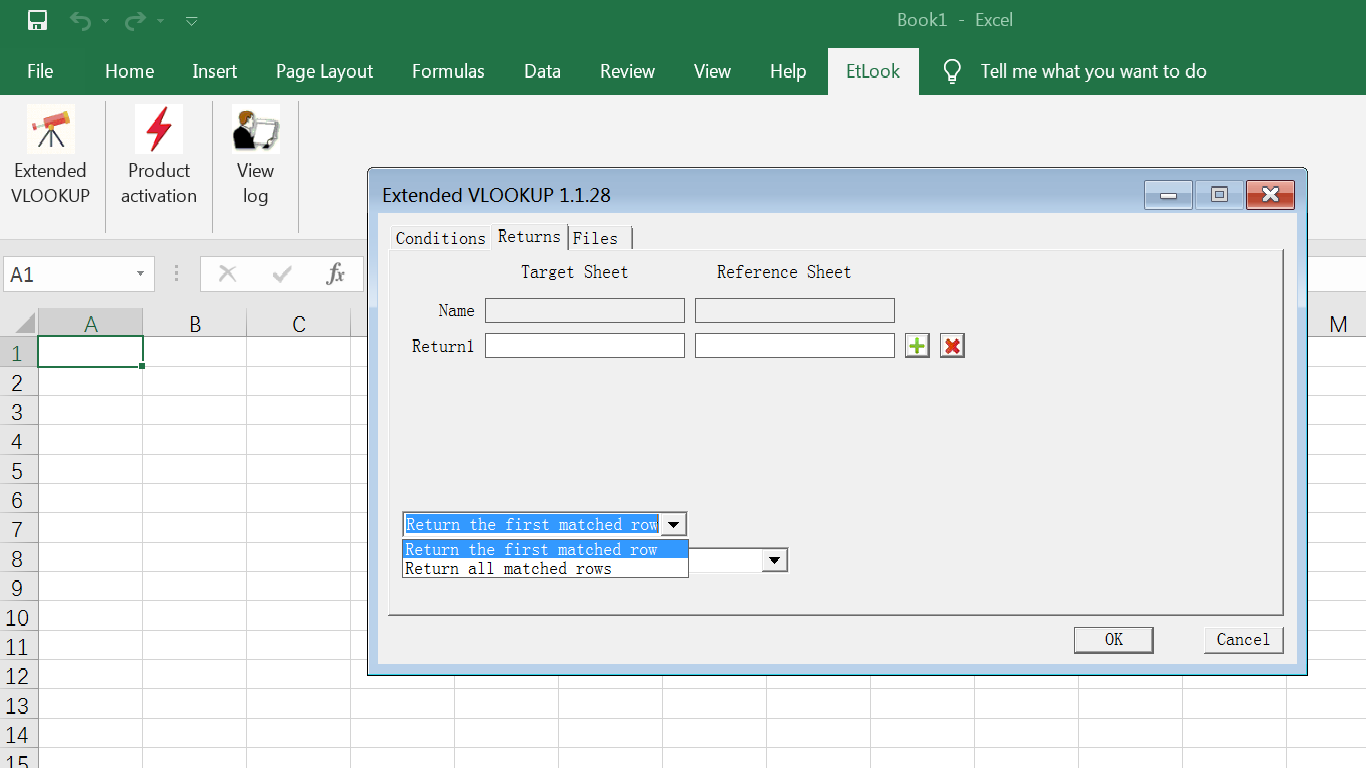1366x768 pixels.
Task: Open the Formulas ribbon tab
Action: coord(448,71)
